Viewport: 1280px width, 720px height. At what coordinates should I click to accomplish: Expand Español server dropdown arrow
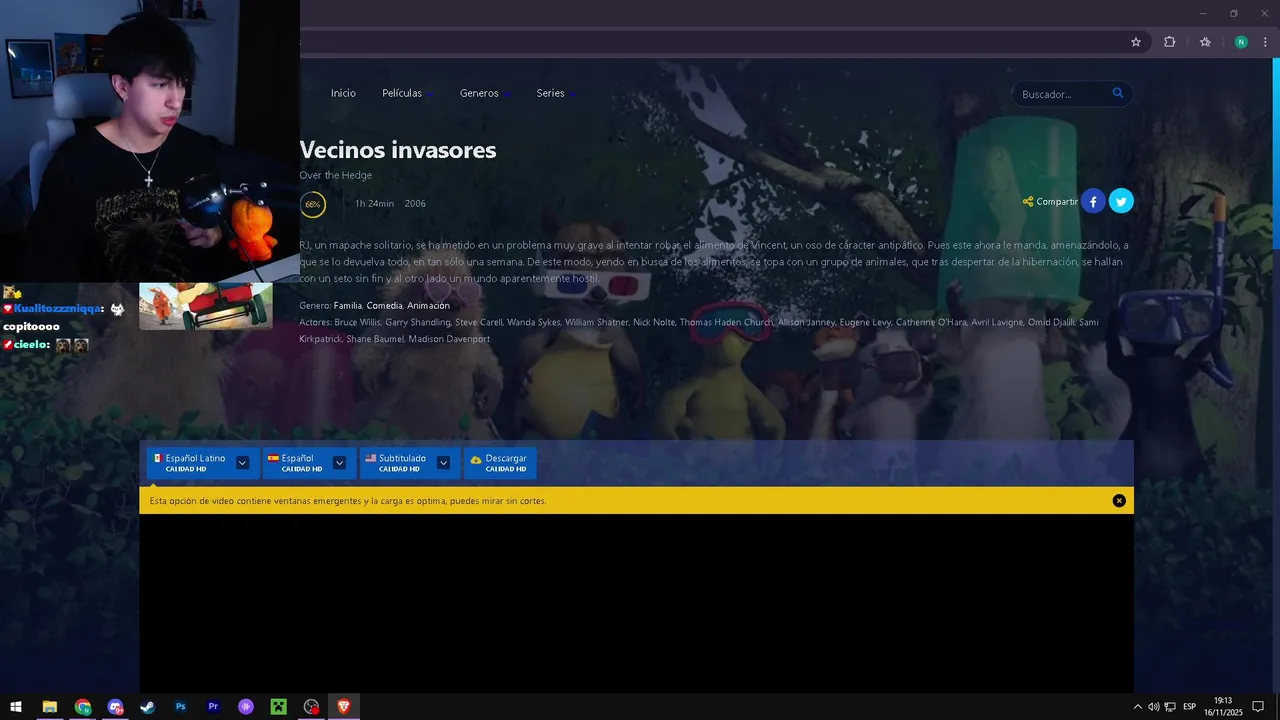(339, 463)
